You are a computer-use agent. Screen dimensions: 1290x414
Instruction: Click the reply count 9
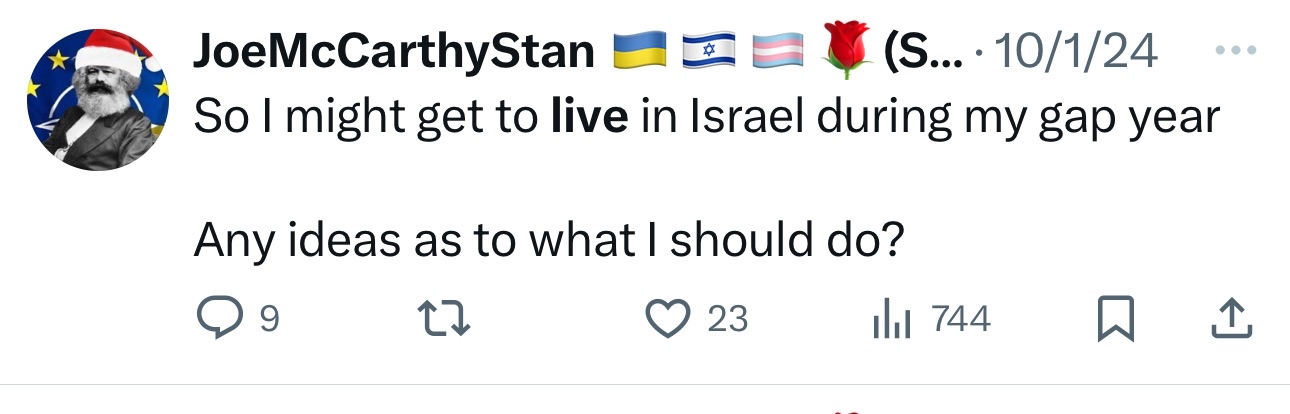pyautogui.click(x=268, y=320)
